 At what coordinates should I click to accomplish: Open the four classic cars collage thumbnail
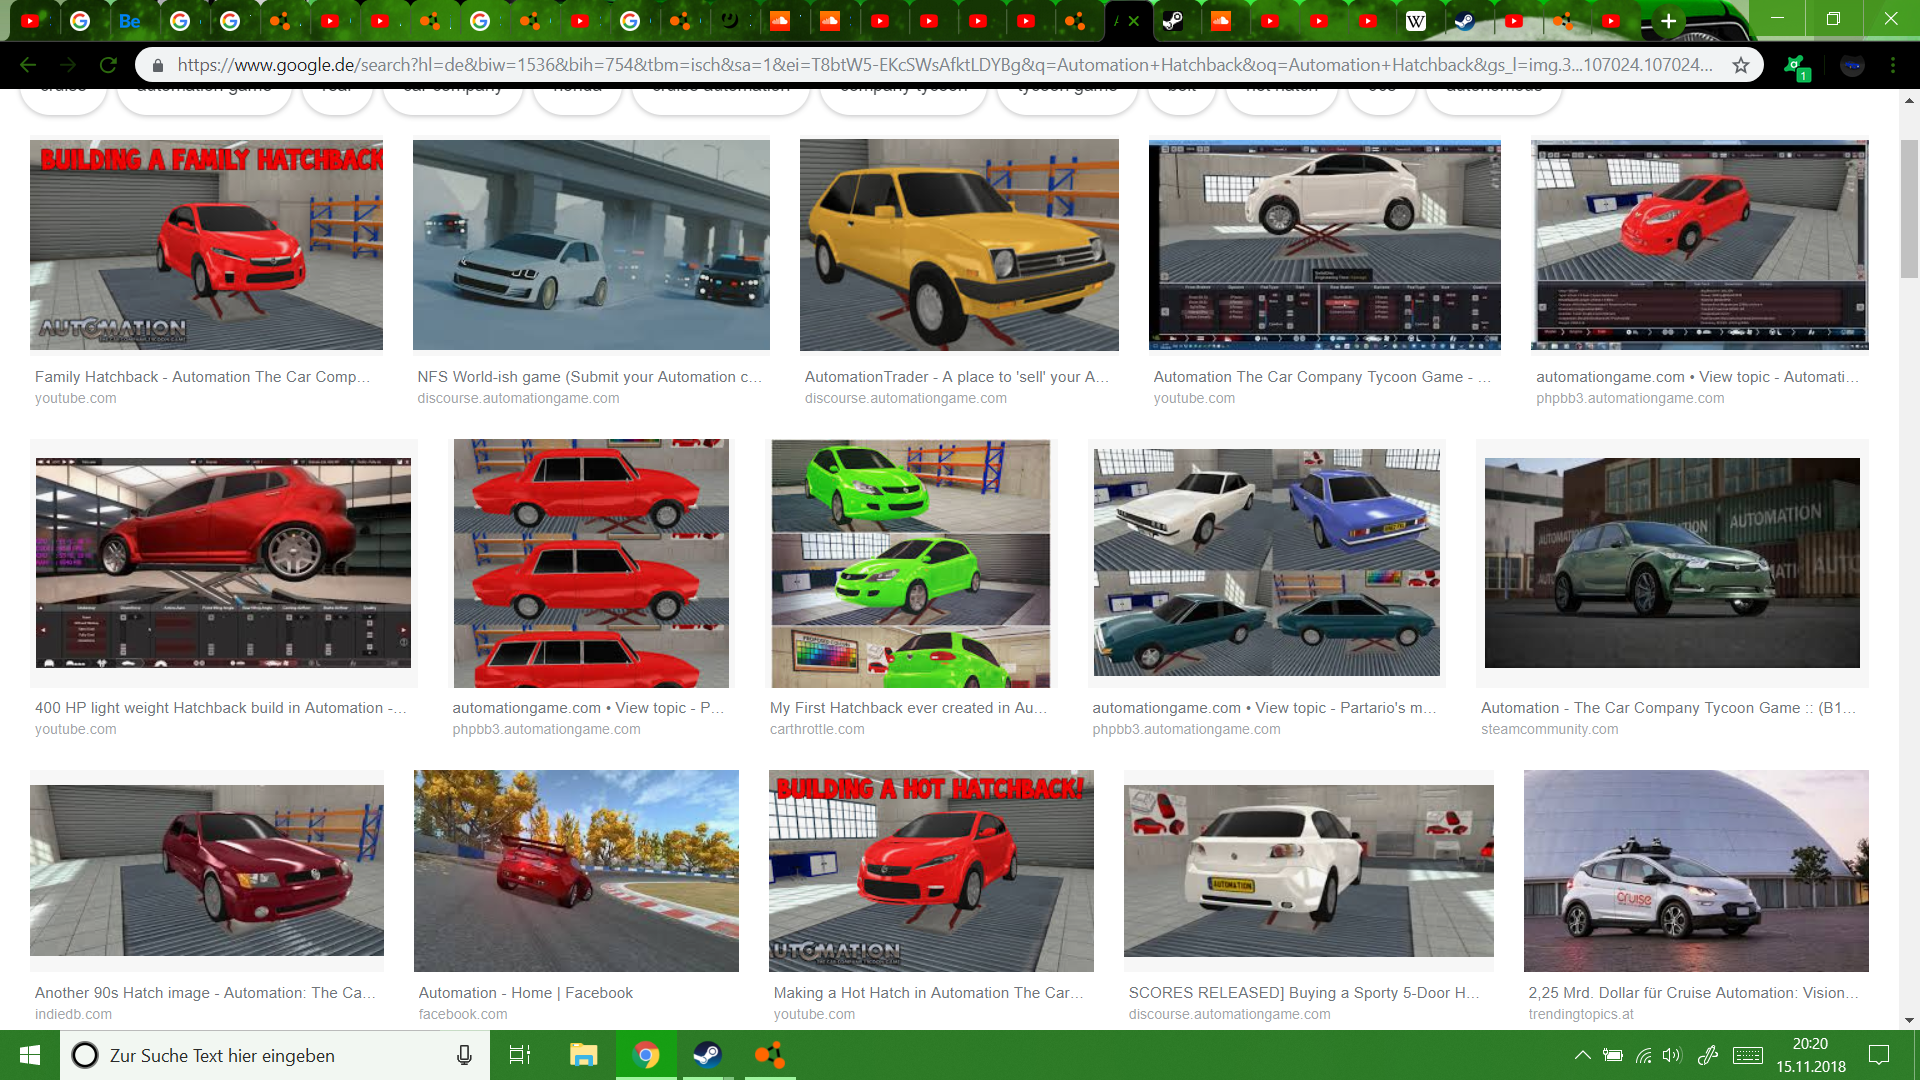(1267, 563)
